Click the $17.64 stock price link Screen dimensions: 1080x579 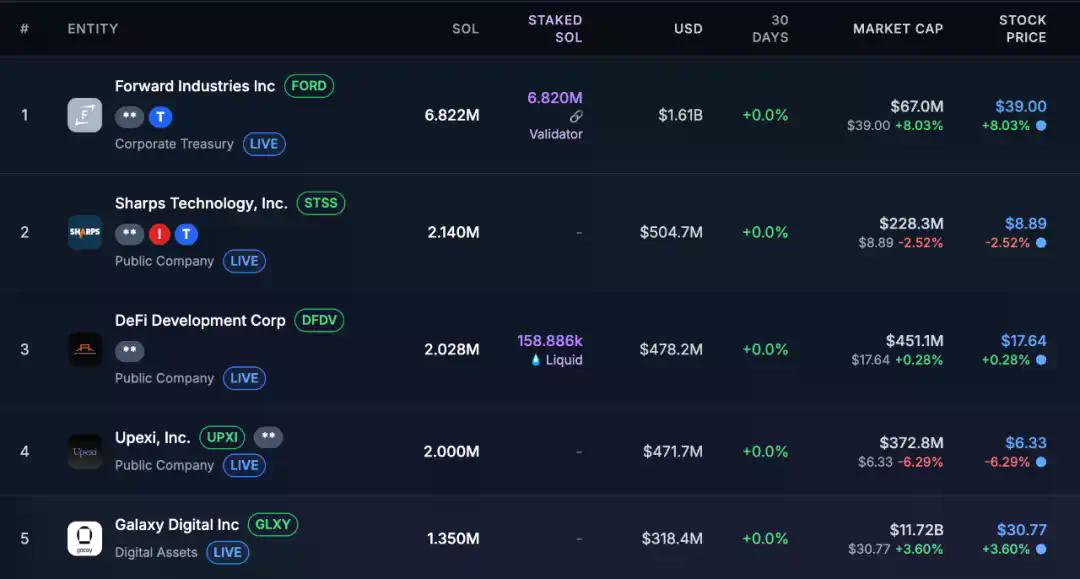pyautogui.click(x=1023, y=341)
